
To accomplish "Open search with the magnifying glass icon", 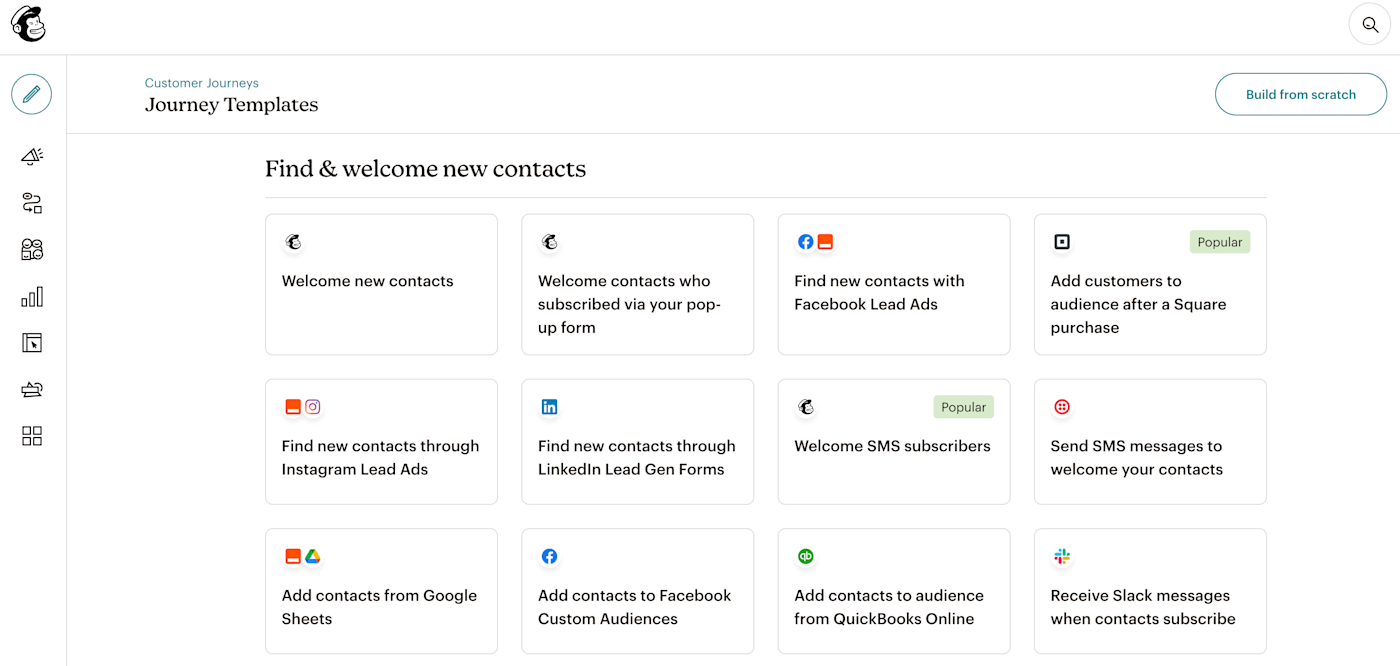I will (x=1370, y=25).
